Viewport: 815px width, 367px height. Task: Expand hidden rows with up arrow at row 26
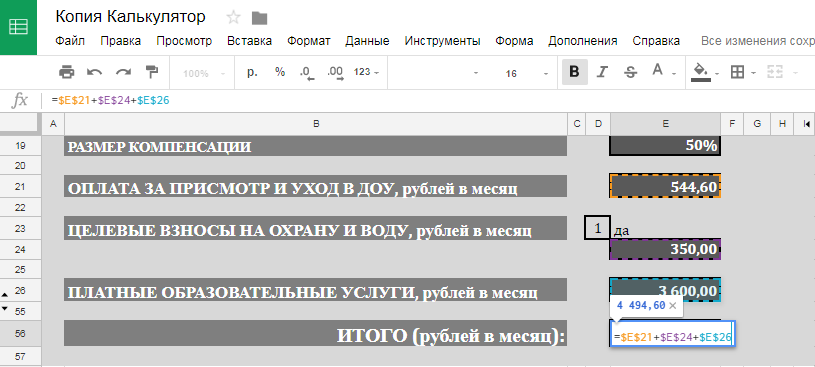[5, 295]
